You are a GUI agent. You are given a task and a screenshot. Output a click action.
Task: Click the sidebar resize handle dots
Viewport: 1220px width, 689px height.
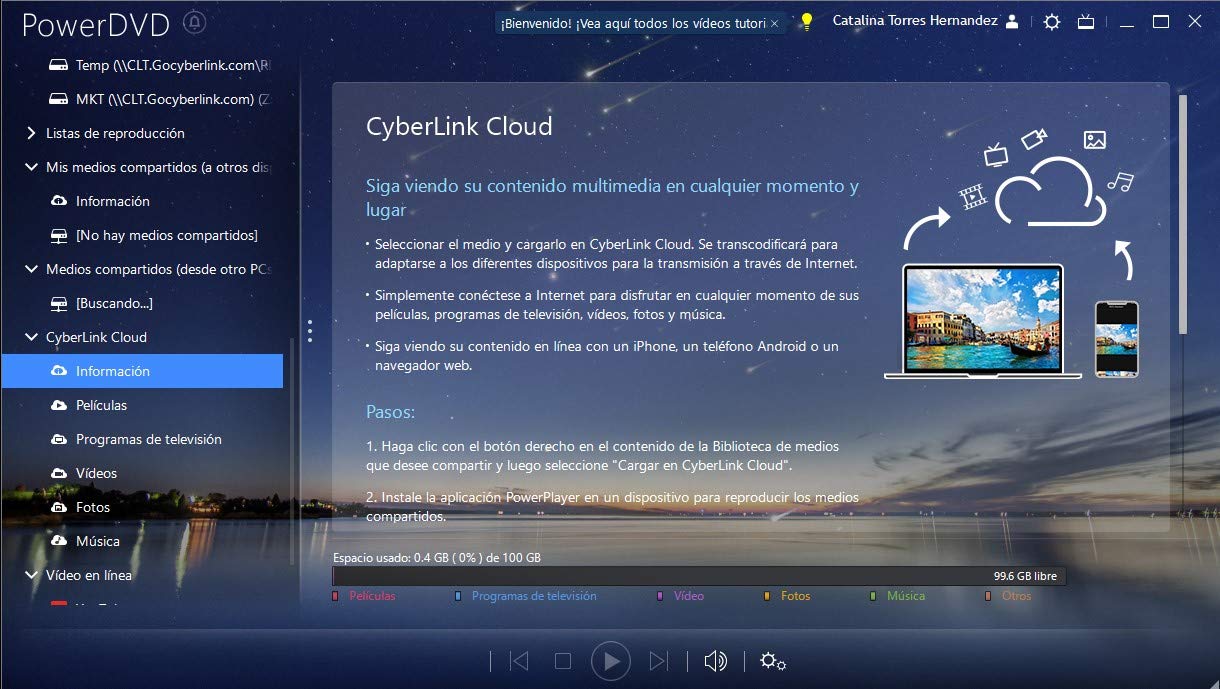(x=310, y=331)
